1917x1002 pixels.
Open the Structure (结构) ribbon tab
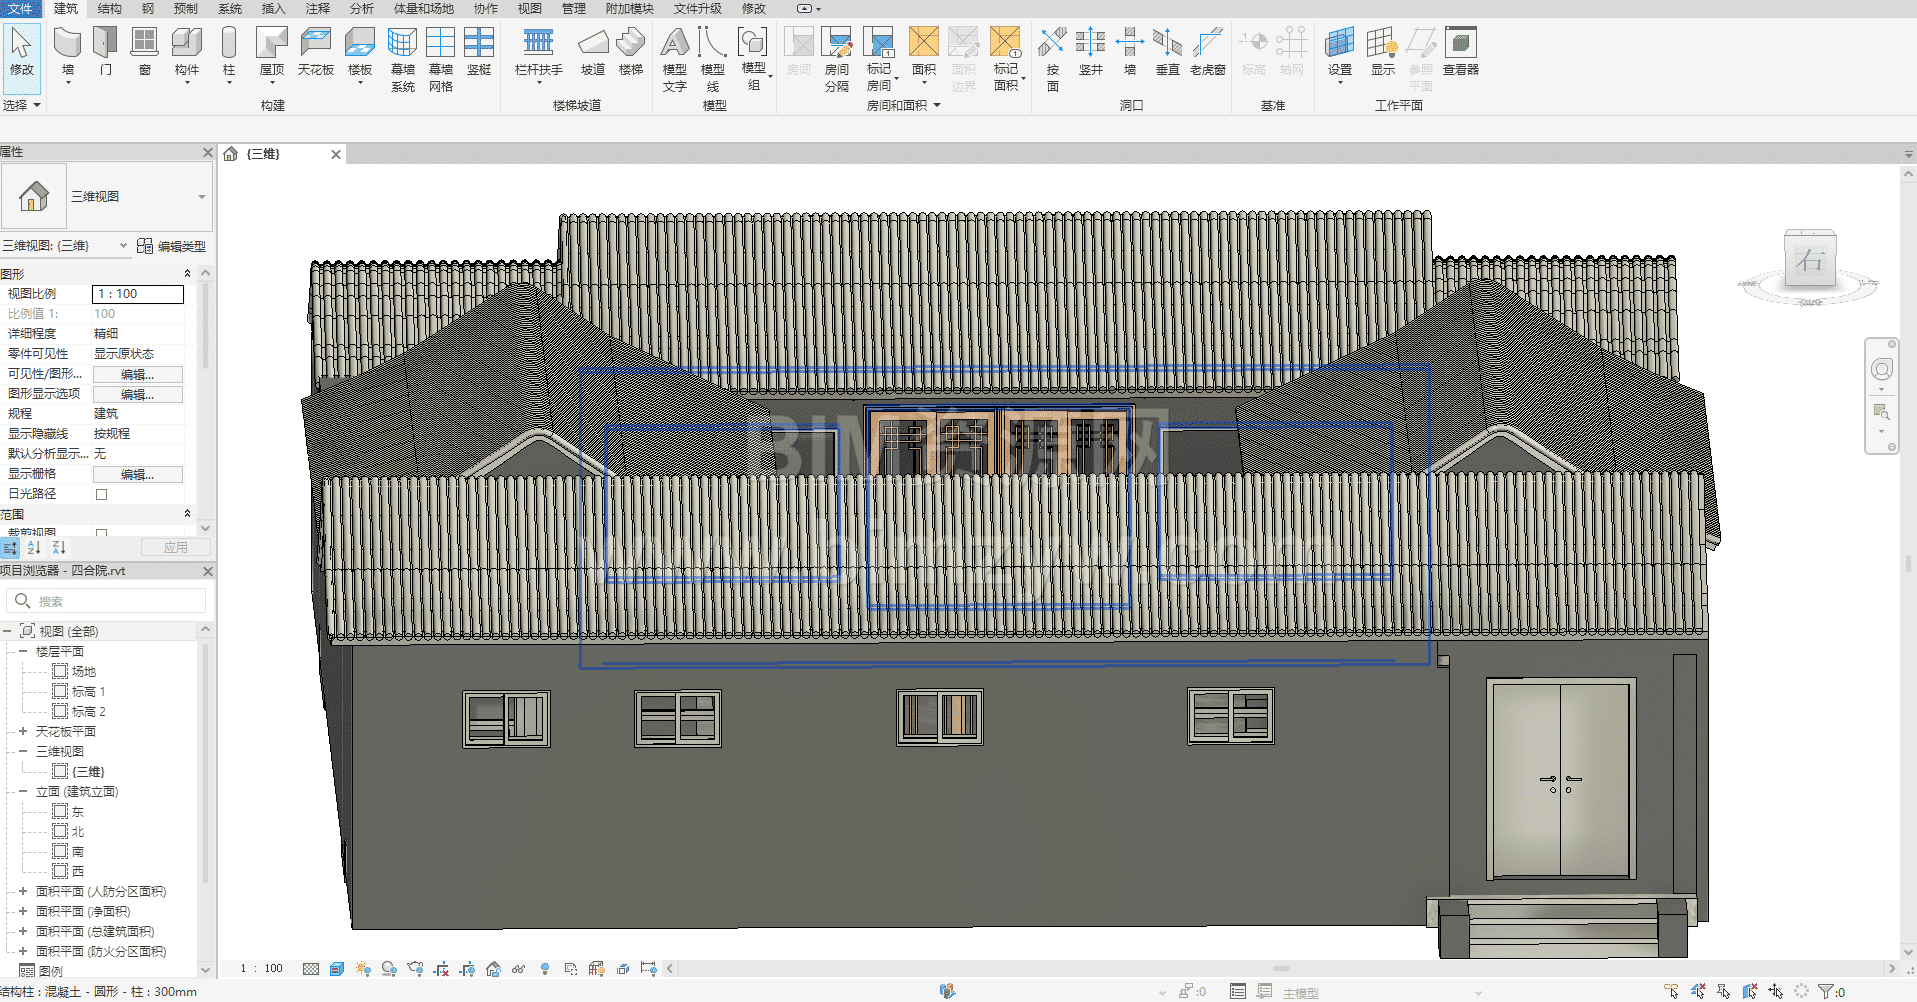(x=109, y=8)
